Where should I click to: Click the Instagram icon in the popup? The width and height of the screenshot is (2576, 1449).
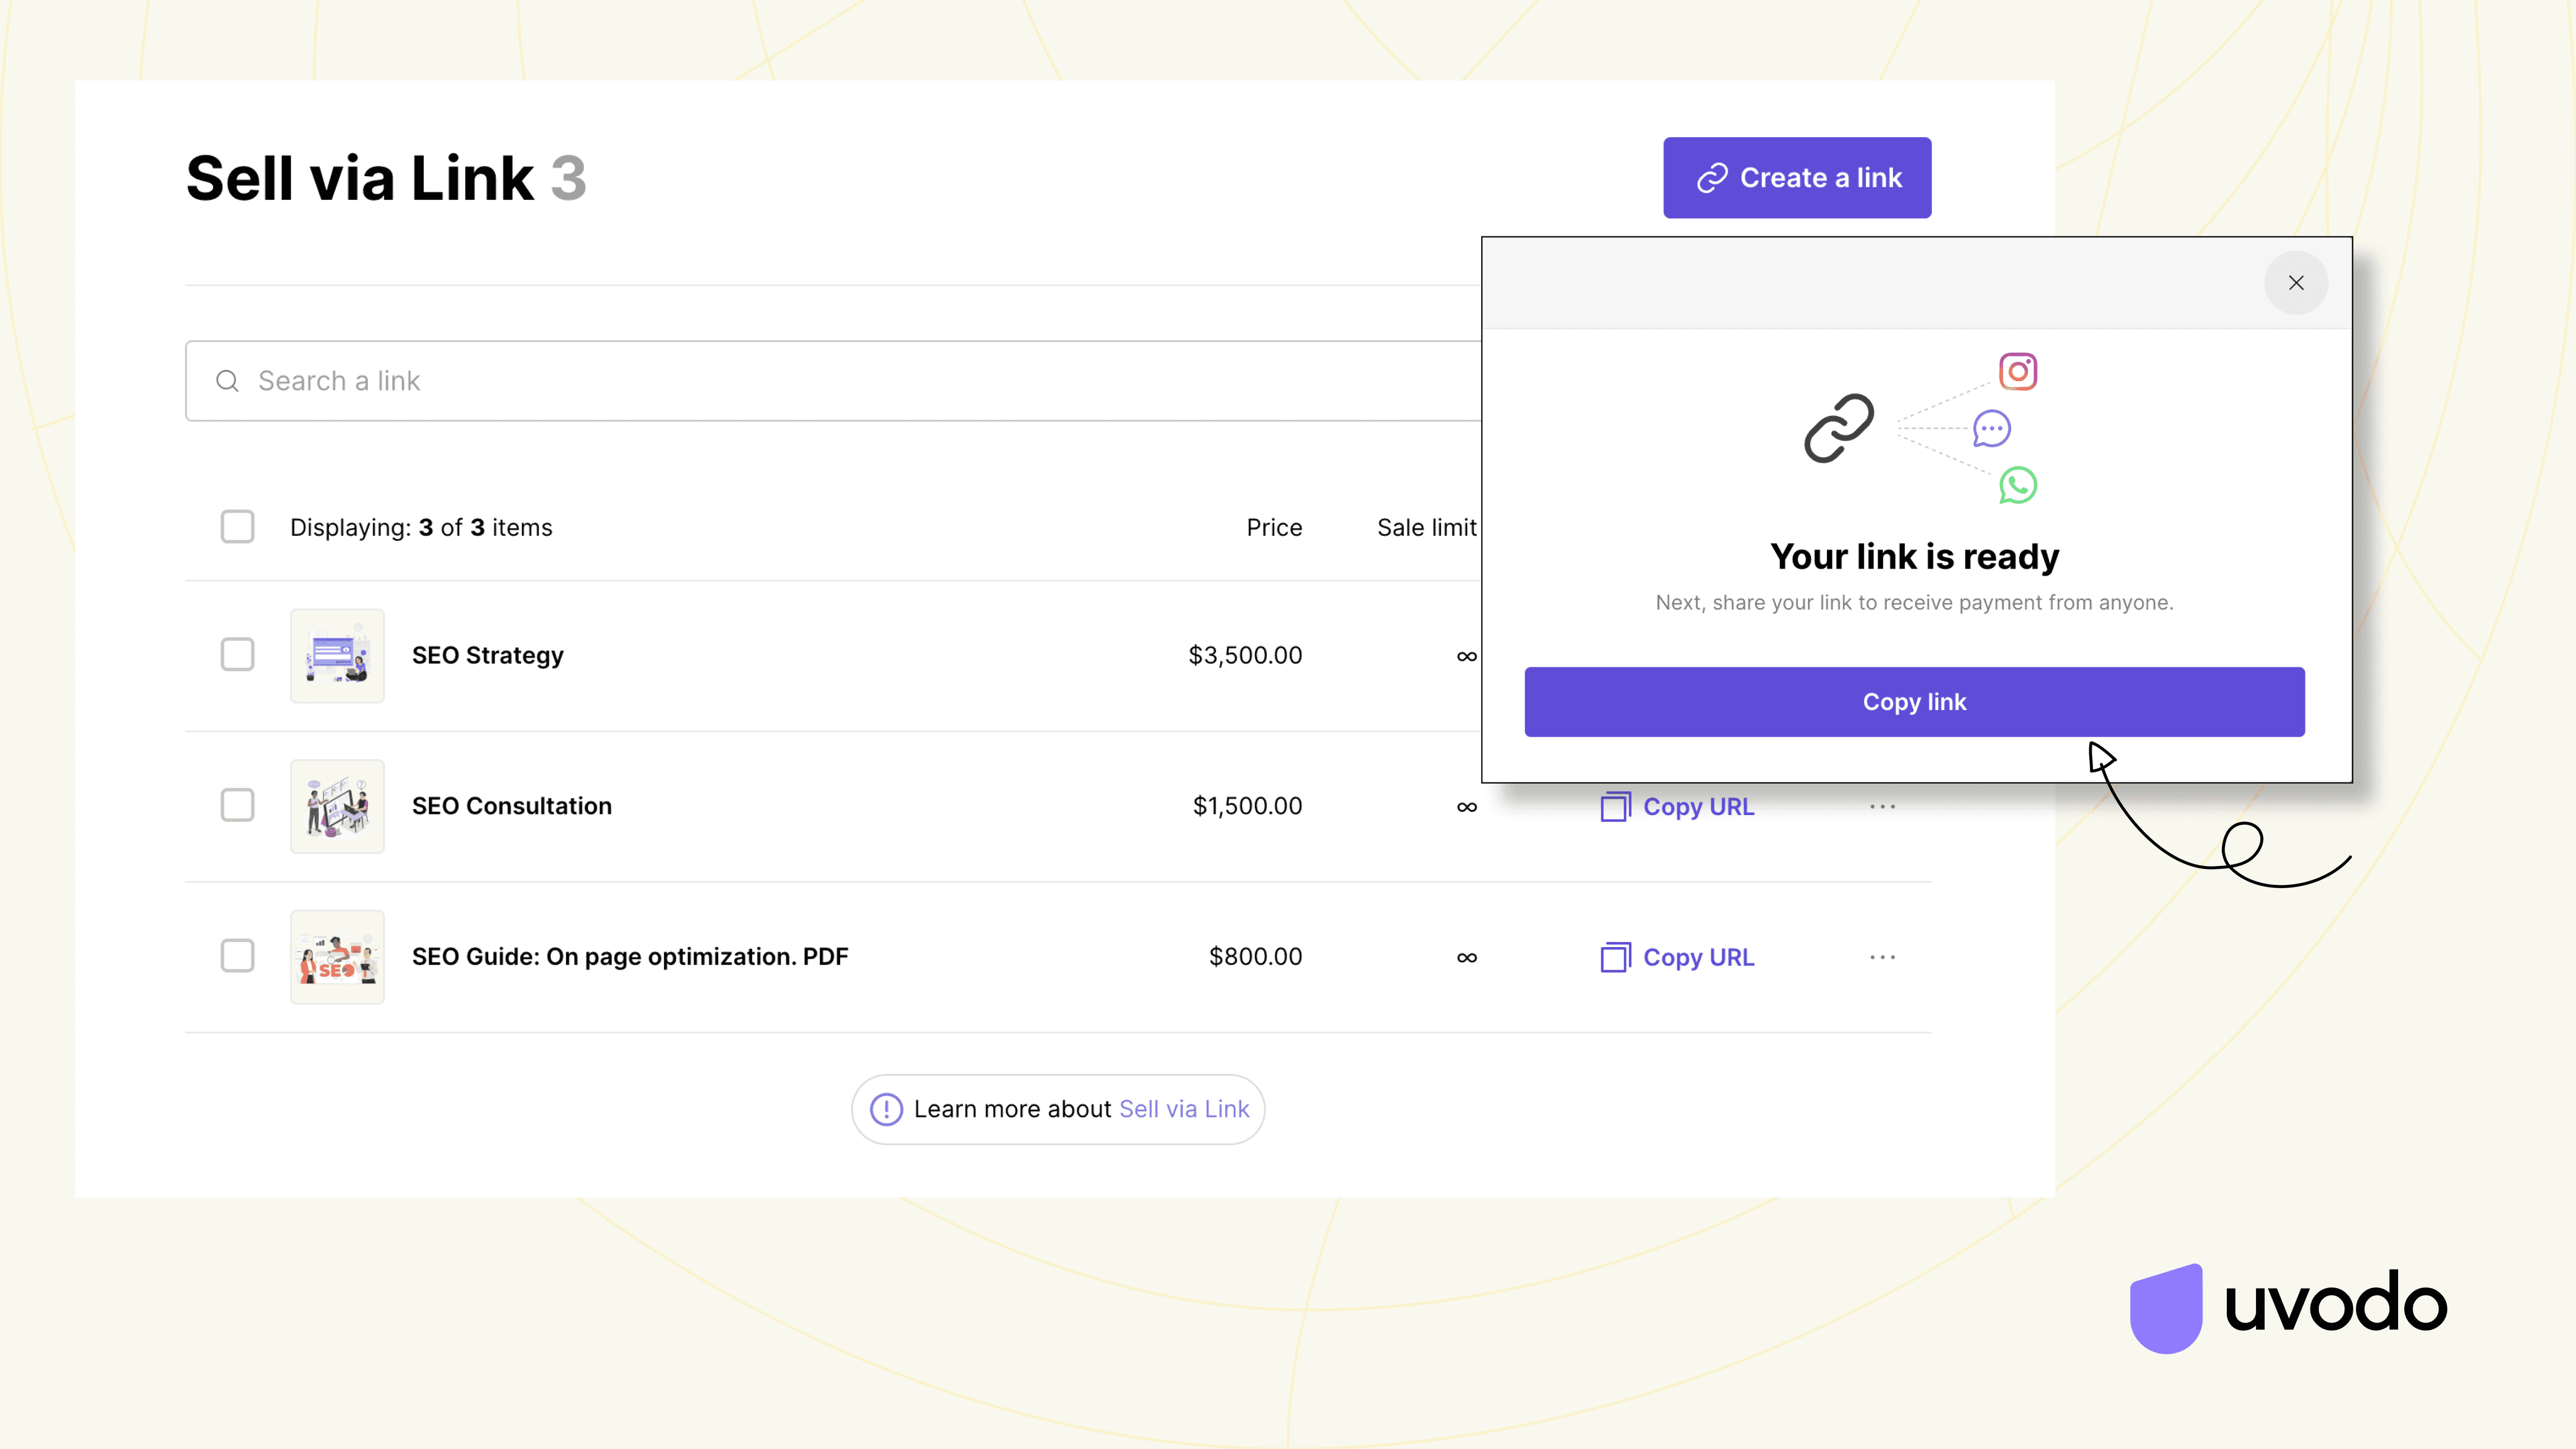pos(2017,372)
